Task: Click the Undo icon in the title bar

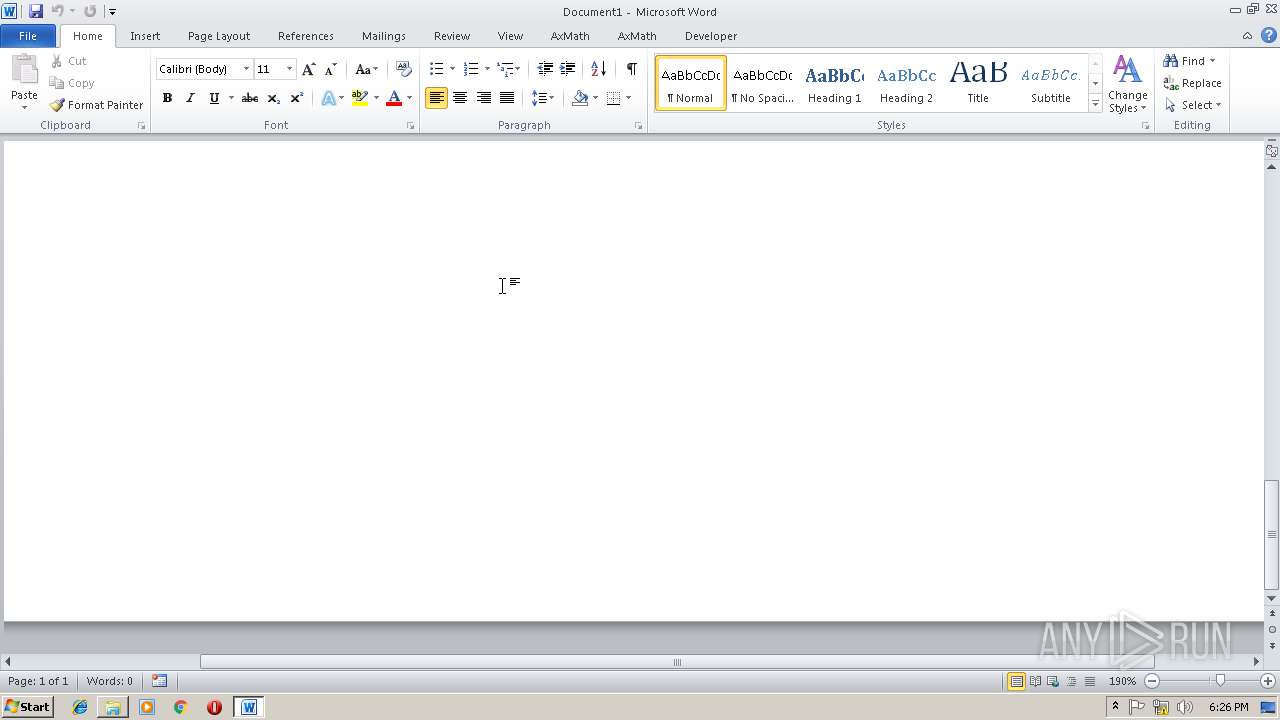Action: click(x=57, y=11)
